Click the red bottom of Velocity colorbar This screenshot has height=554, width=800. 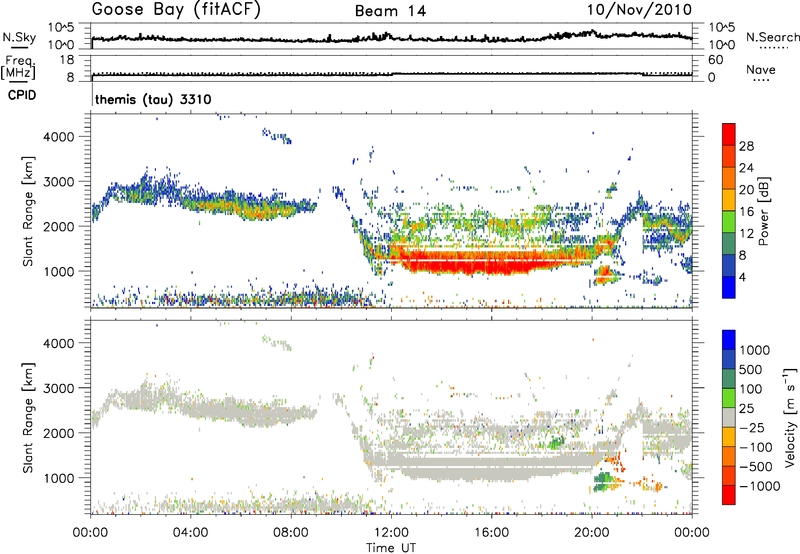[729, 495]
